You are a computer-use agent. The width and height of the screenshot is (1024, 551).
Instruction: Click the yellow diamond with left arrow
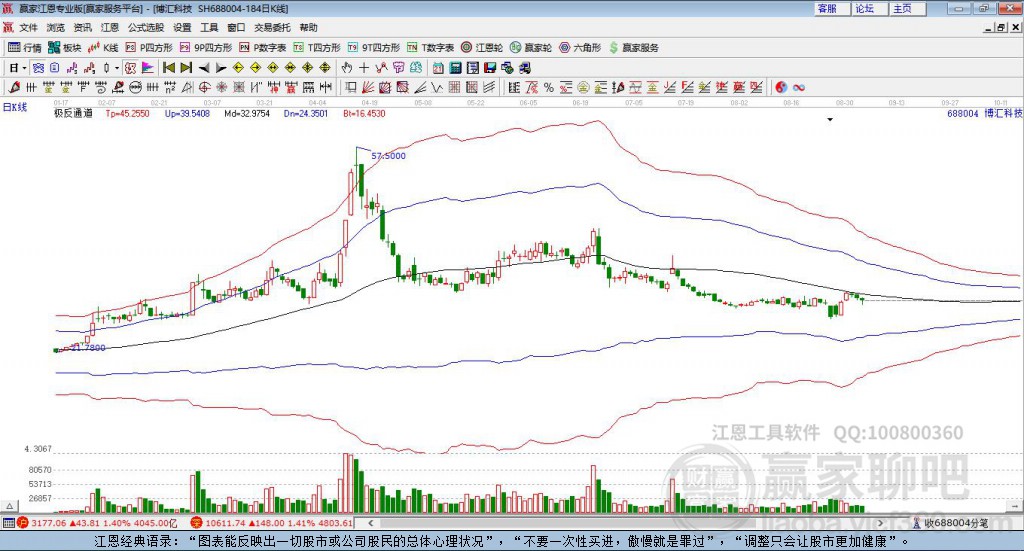[x=238, y=68]
